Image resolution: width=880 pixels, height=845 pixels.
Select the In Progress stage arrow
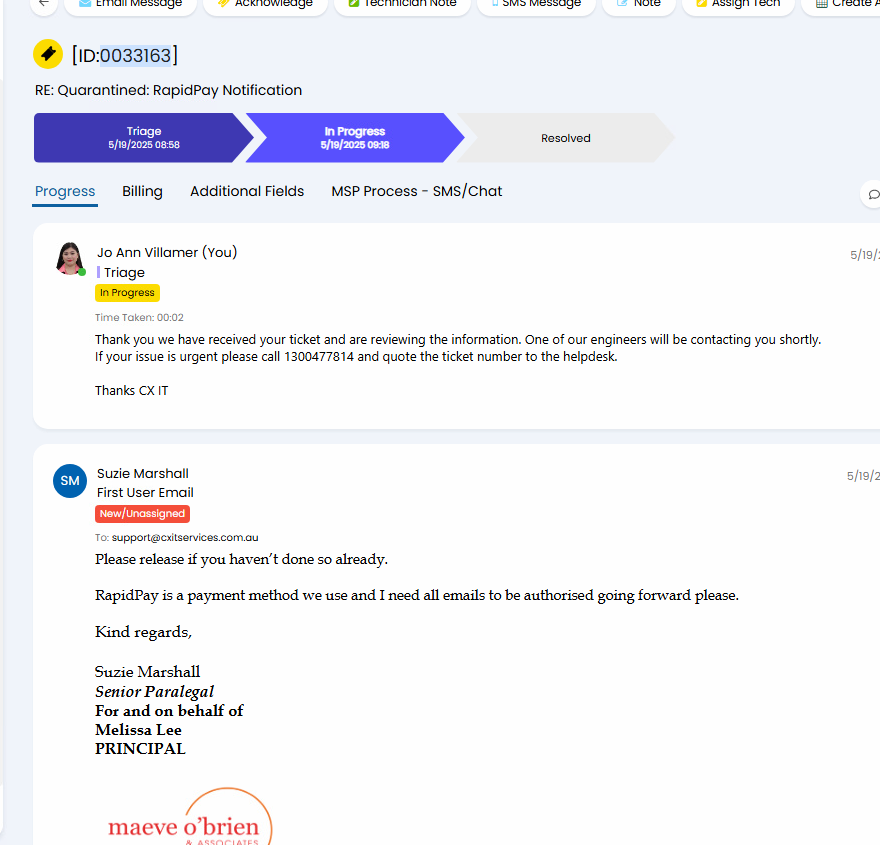tap(355, 138)
